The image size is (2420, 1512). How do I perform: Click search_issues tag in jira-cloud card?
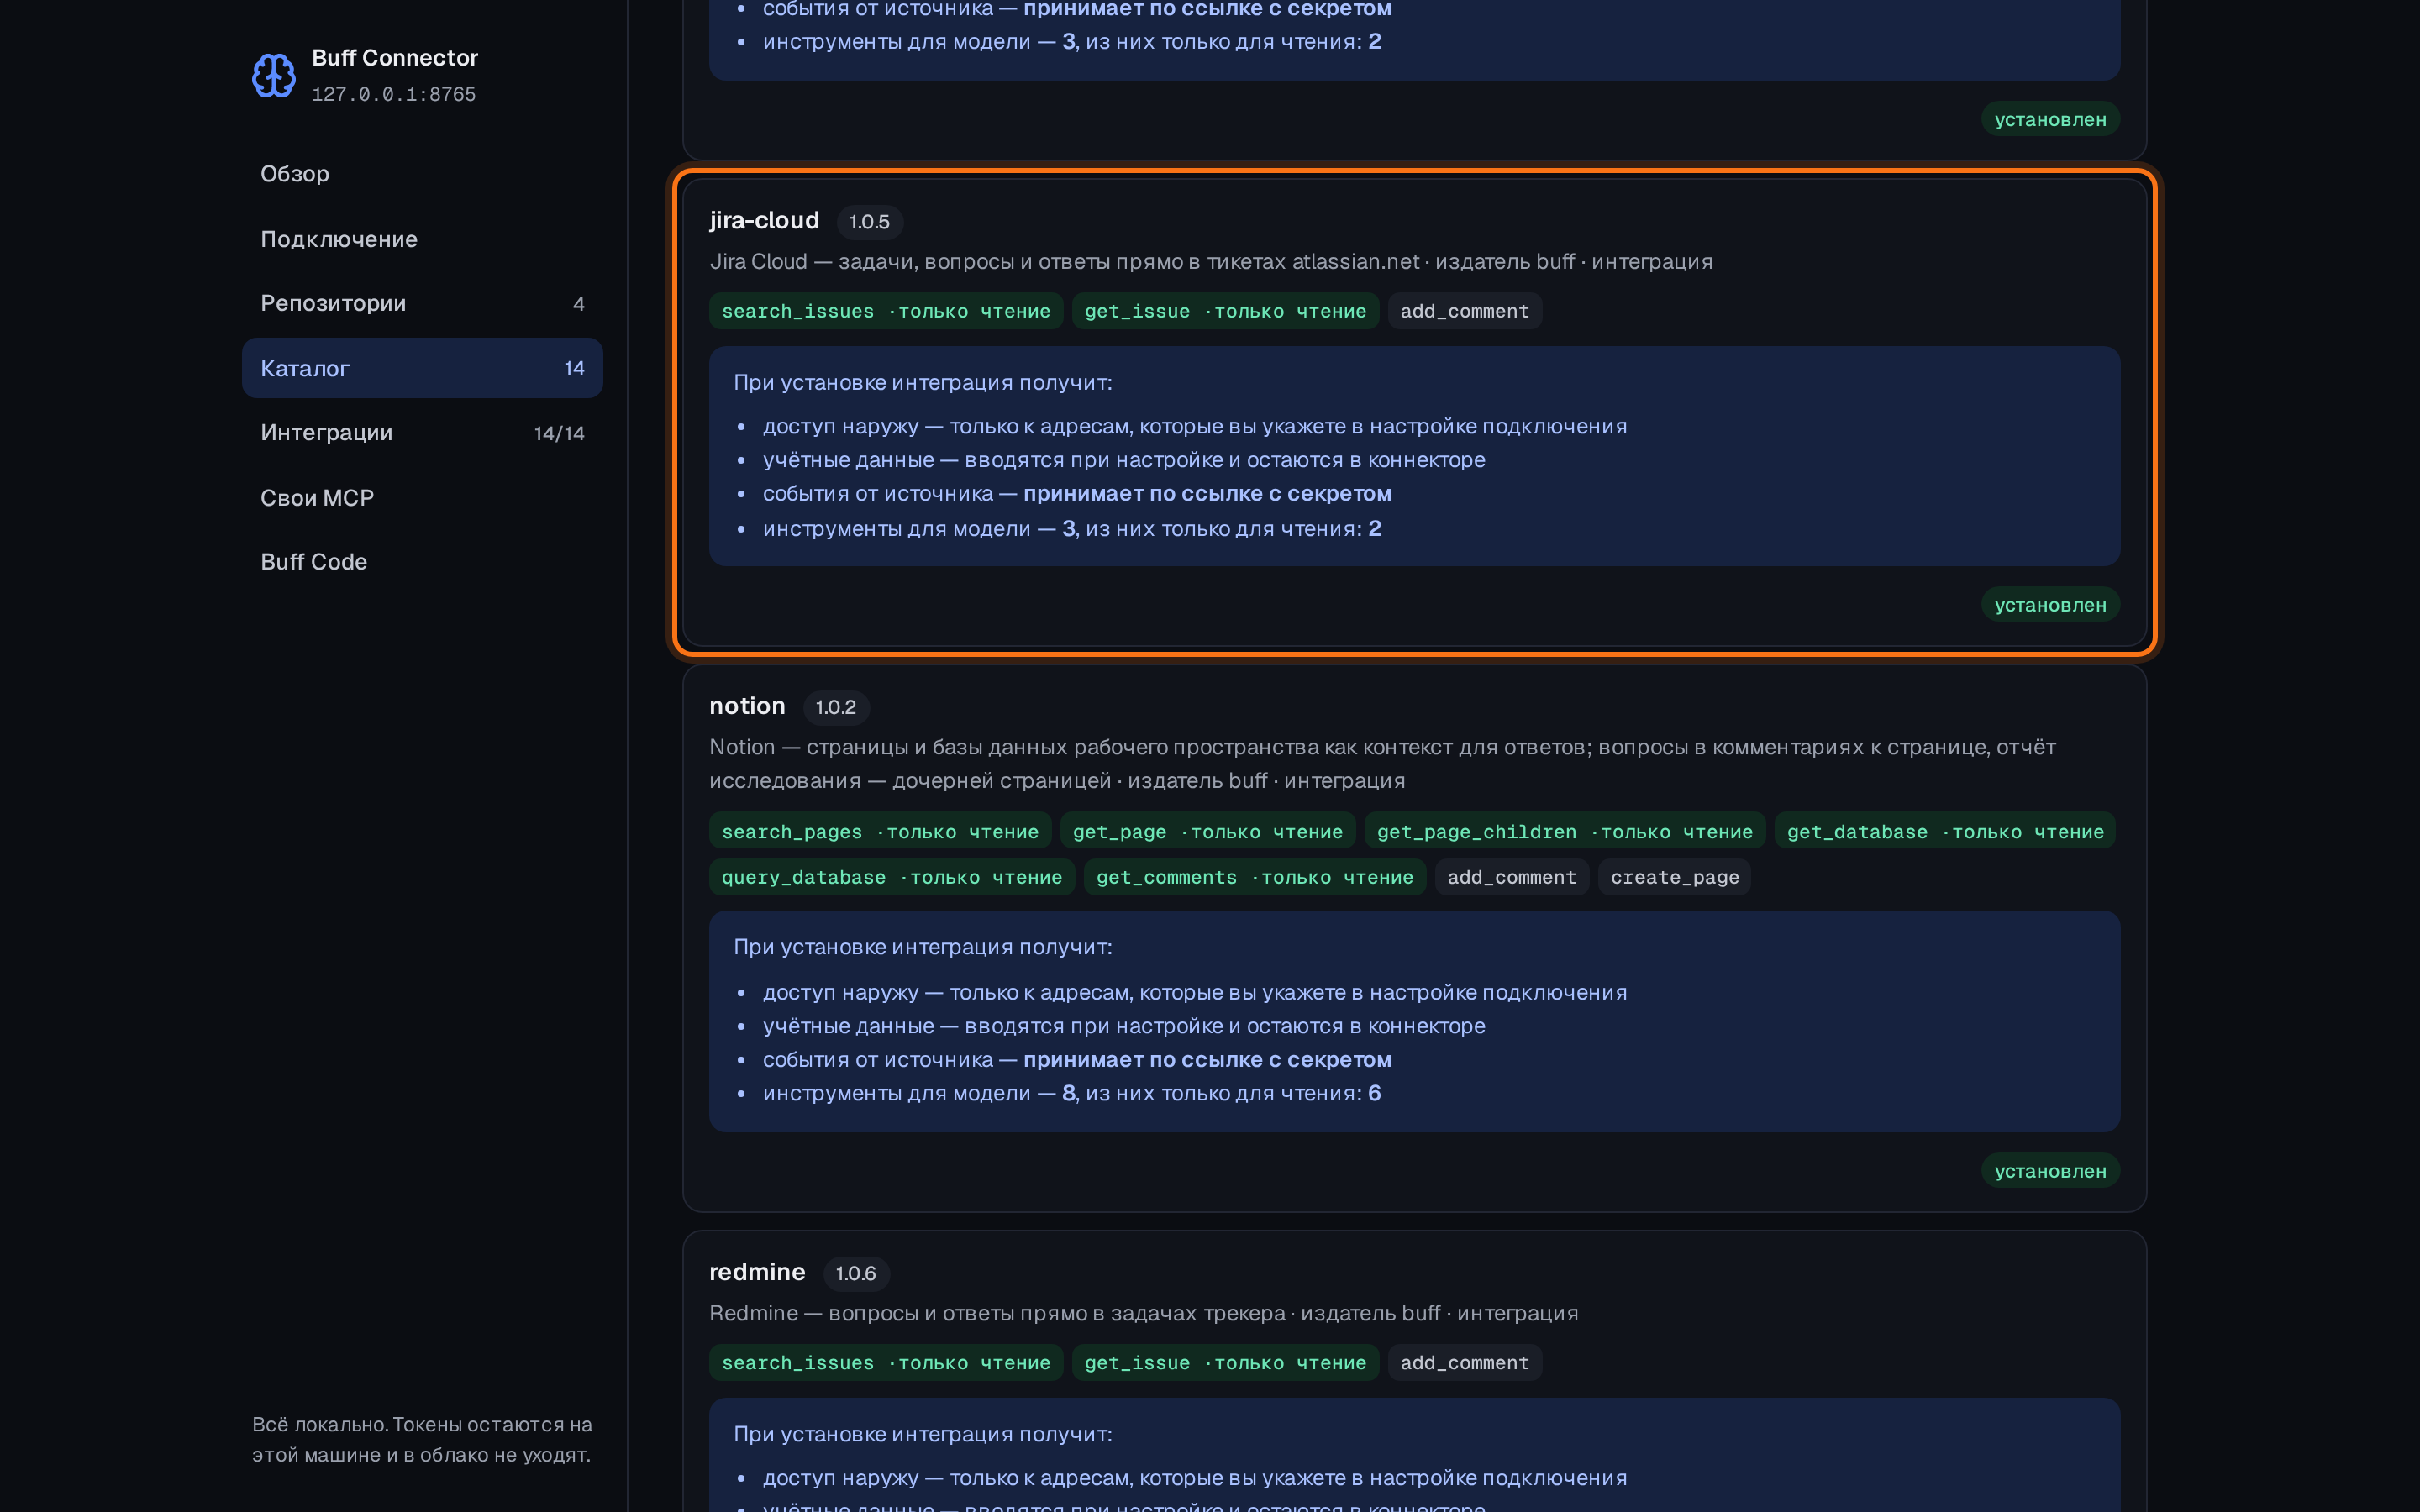click(x=886, y=311)
